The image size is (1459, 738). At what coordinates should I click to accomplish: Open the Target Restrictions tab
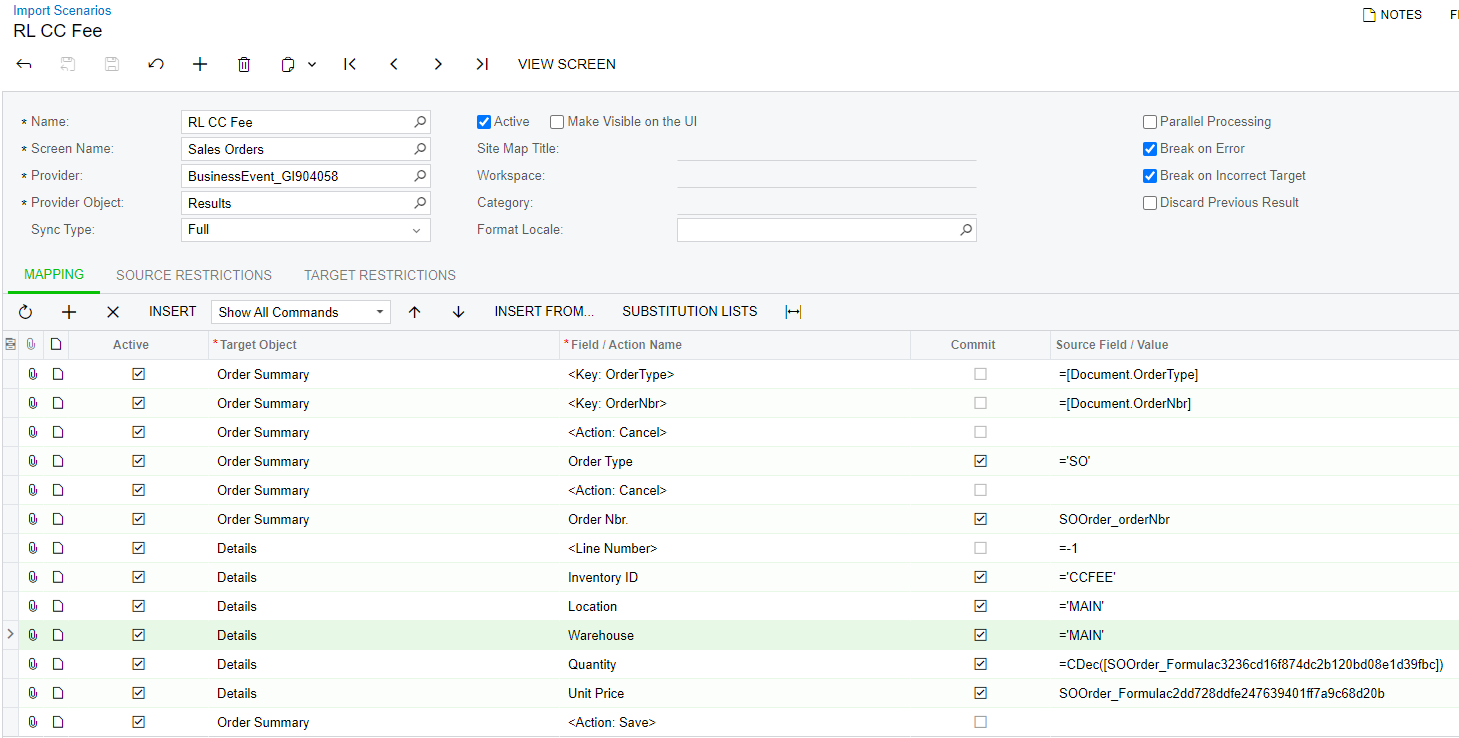click(x=380, y=275)
